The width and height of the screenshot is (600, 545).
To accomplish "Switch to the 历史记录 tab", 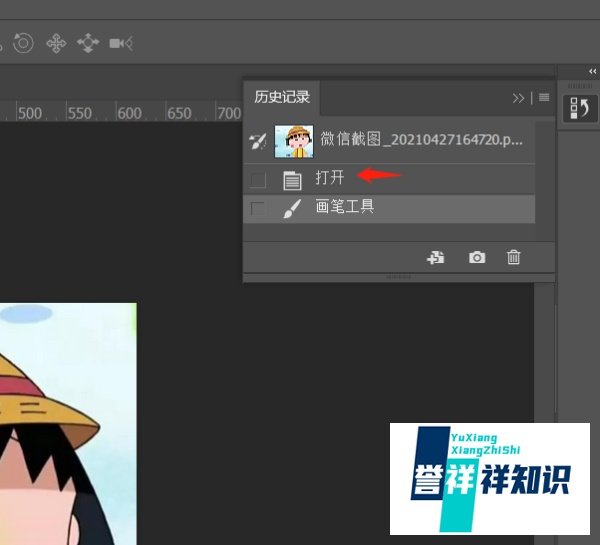I will tap(282, 97).
